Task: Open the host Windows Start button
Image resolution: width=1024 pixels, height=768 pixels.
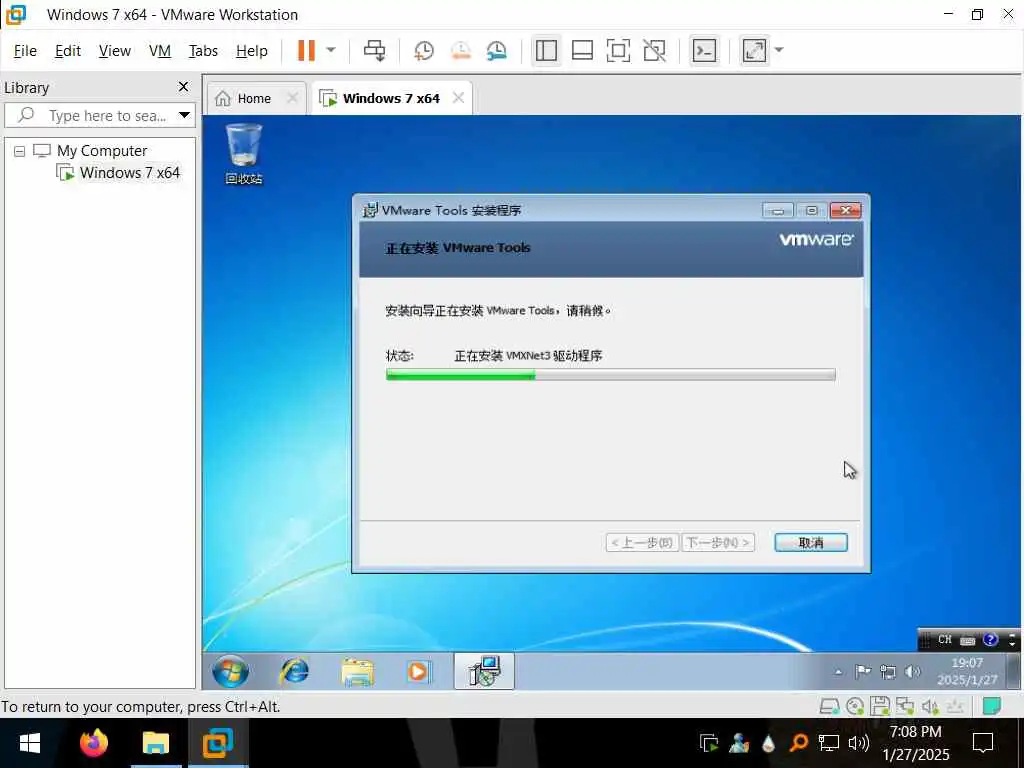Action: point(29,743)
